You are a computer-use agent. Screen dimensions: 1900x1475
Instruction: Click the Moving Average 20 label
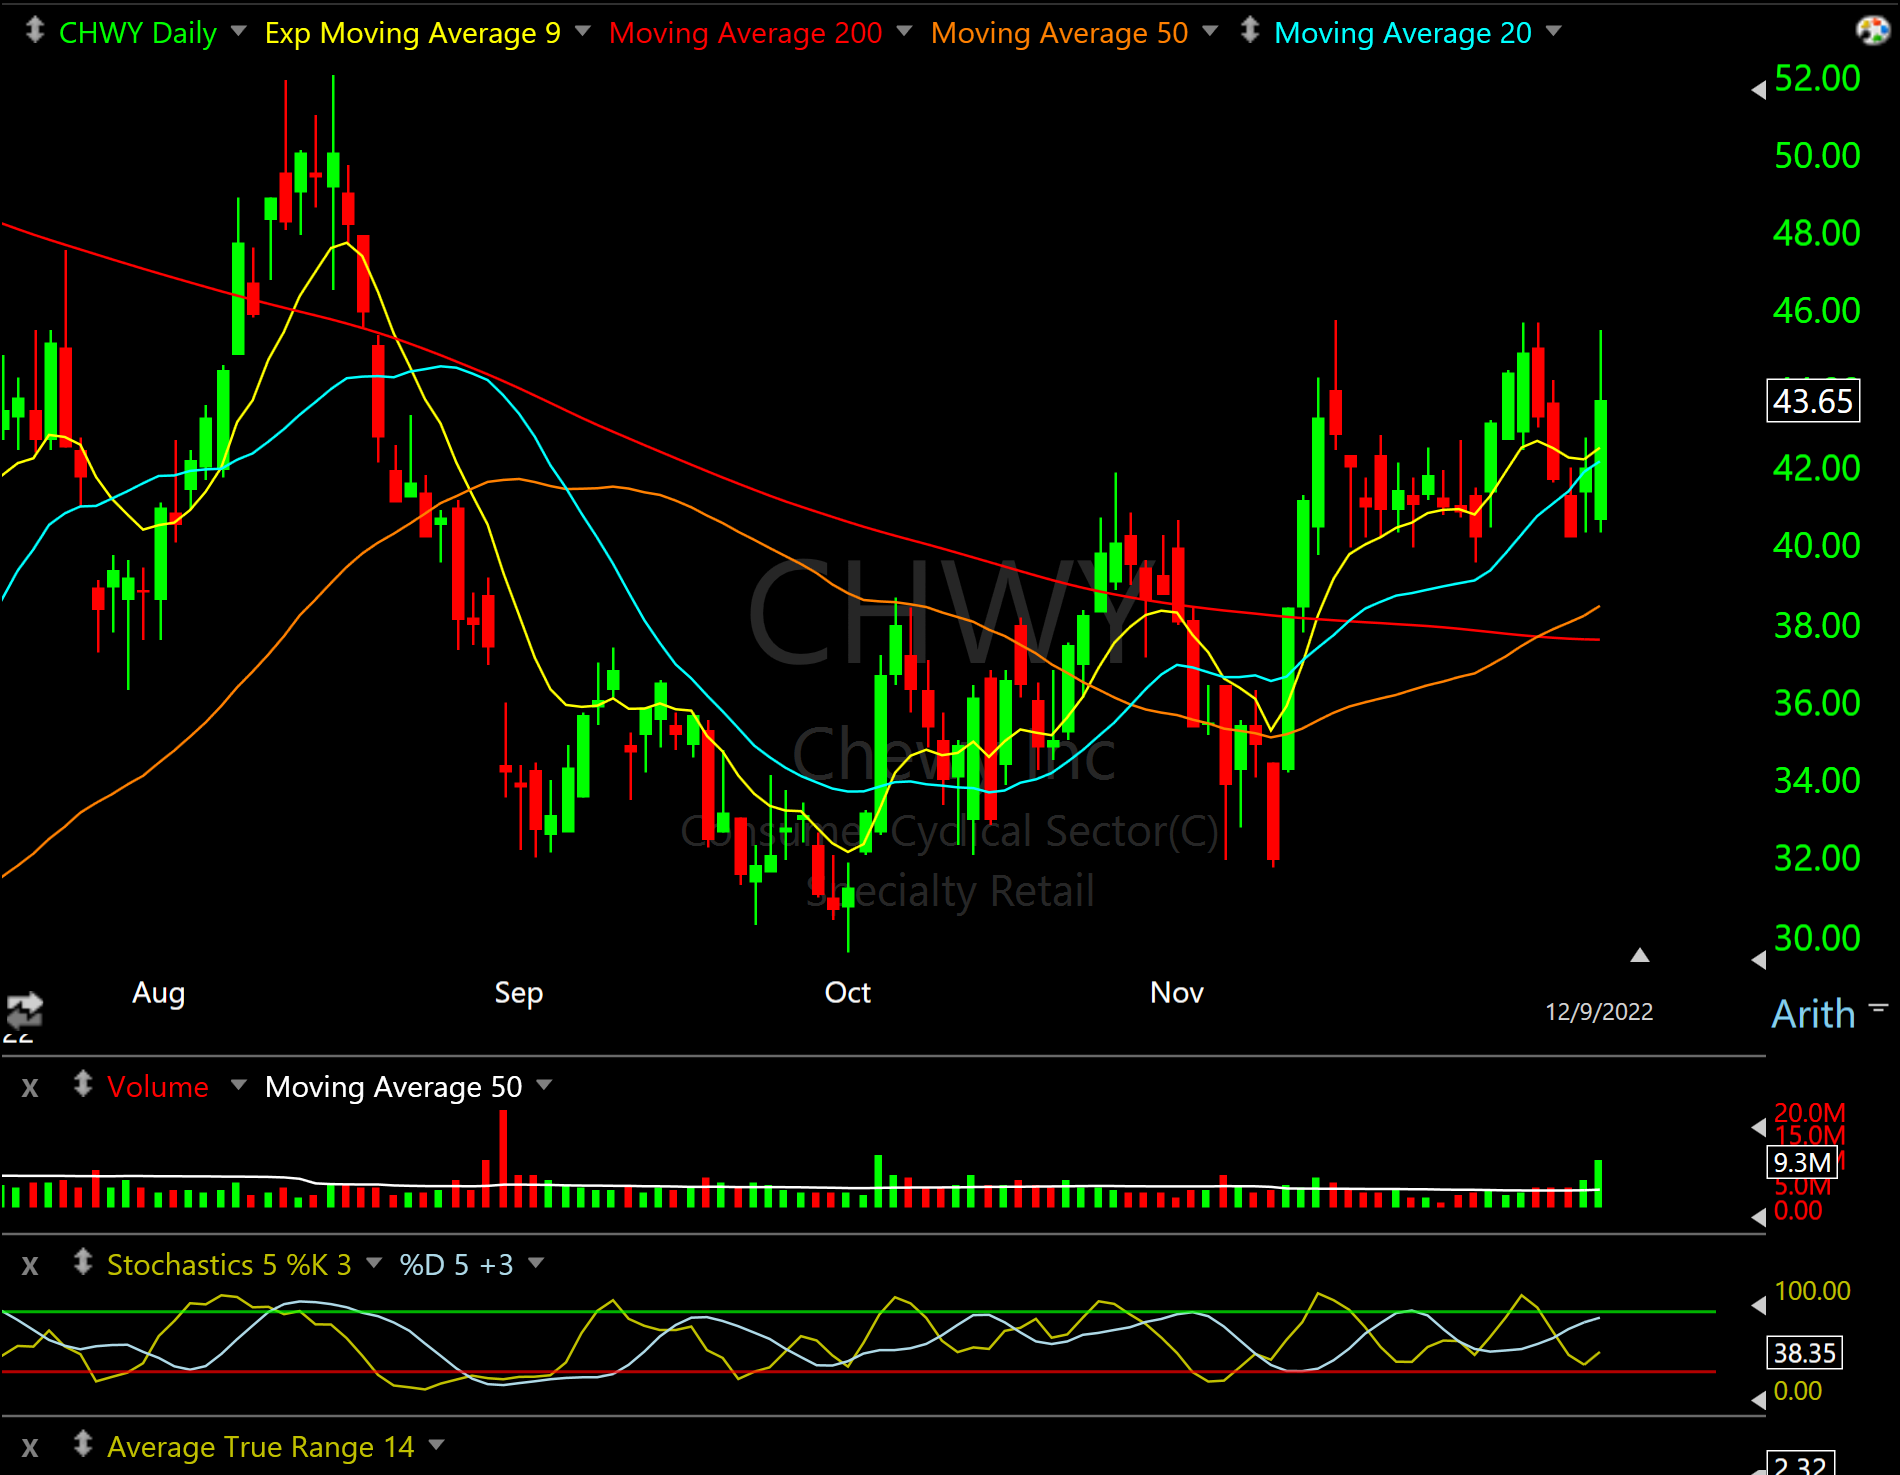tap(1403, 33)
